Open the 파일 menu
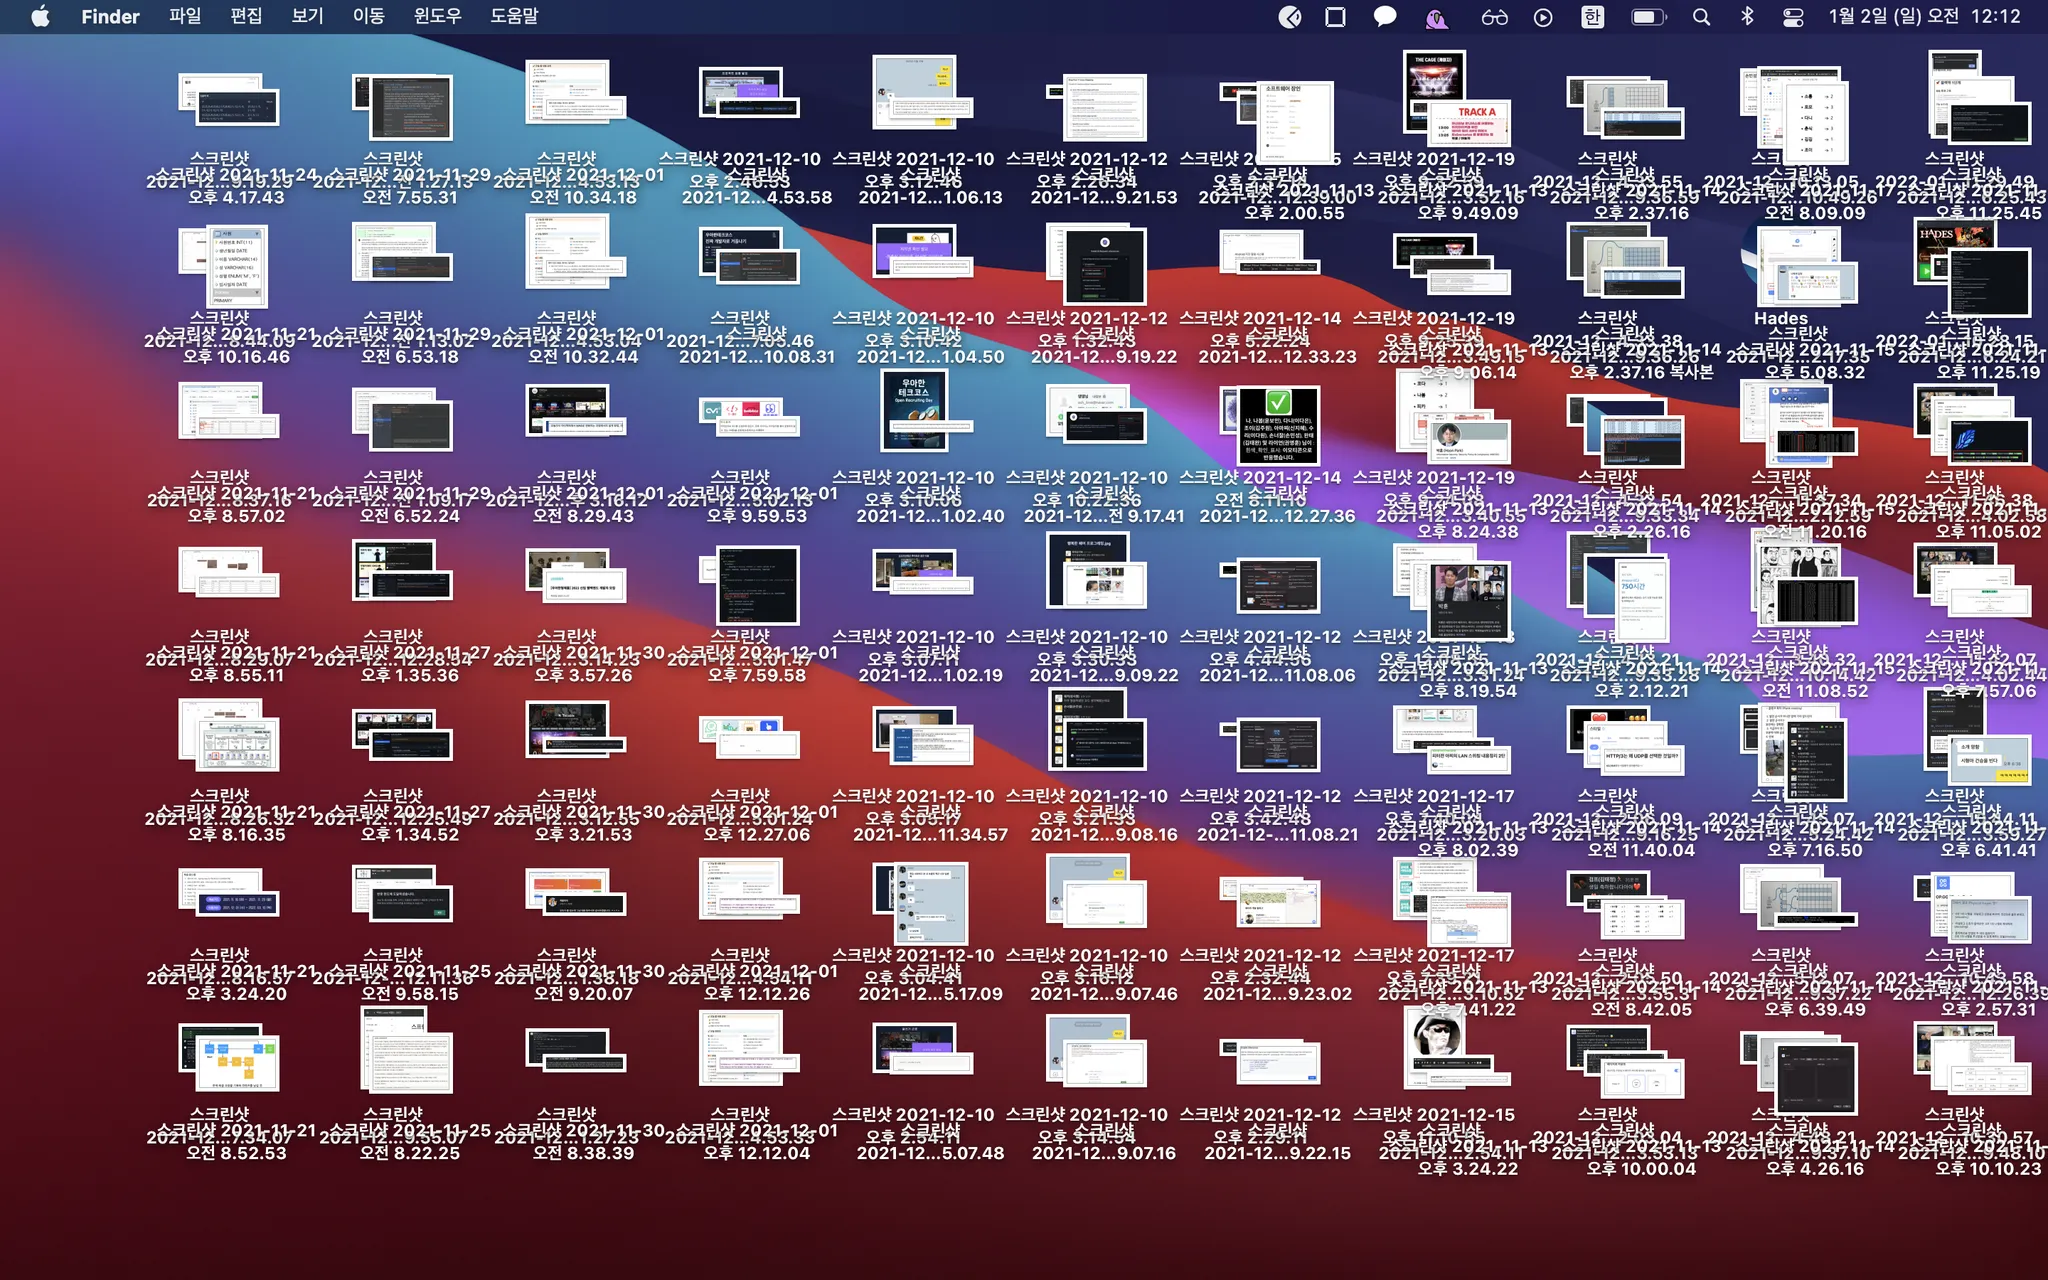Screen dimensions: 2048x1280 pos(185,16)
